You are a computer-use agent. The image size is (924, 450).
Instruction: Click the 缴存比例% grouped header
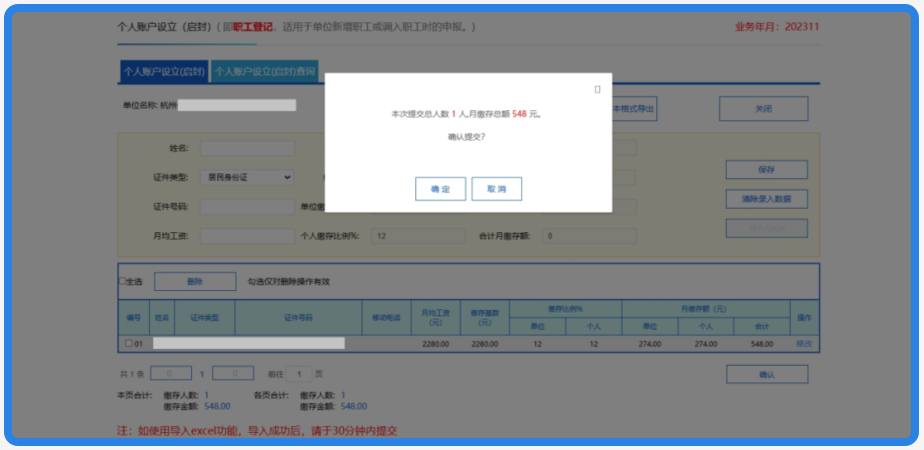(565, 309)
